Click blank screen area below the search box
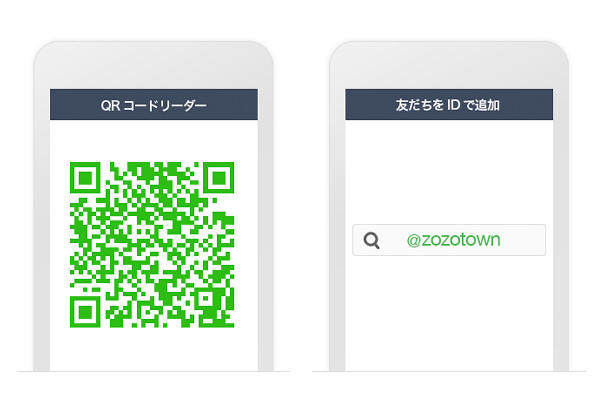 449,313
